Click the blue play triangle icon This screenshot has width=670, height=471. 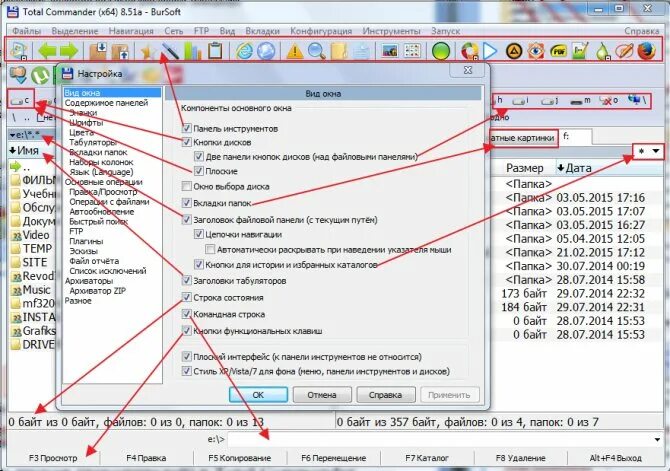(490, 51)
